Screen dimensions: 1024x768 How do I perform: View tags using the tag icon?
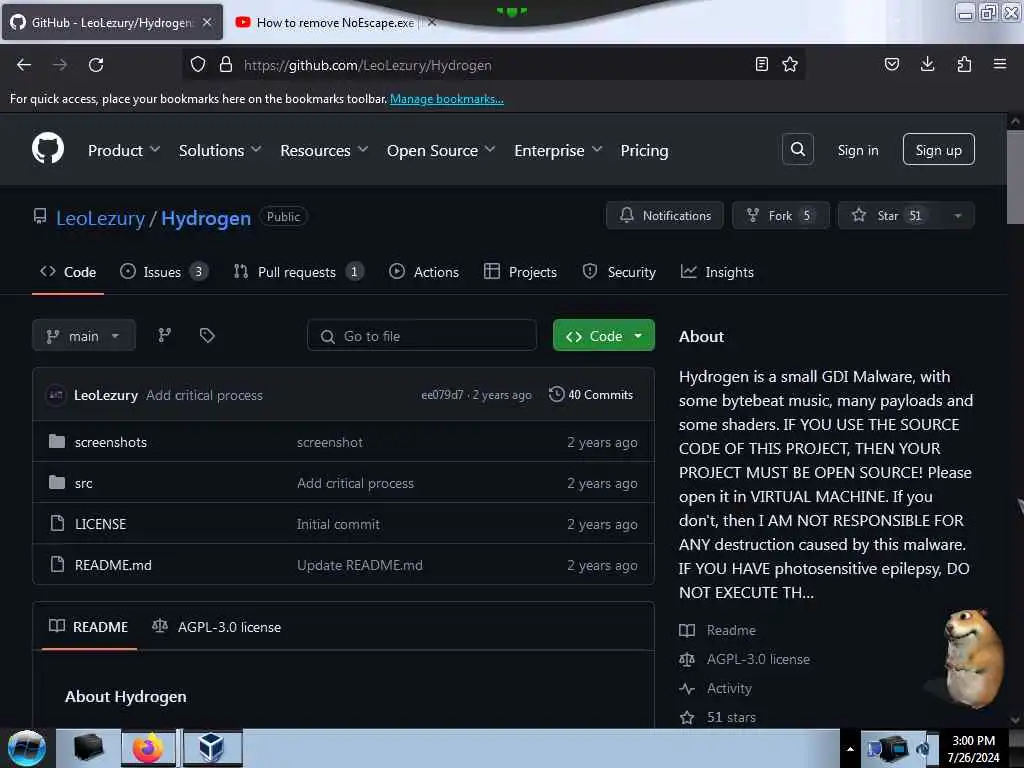(207, 336)
